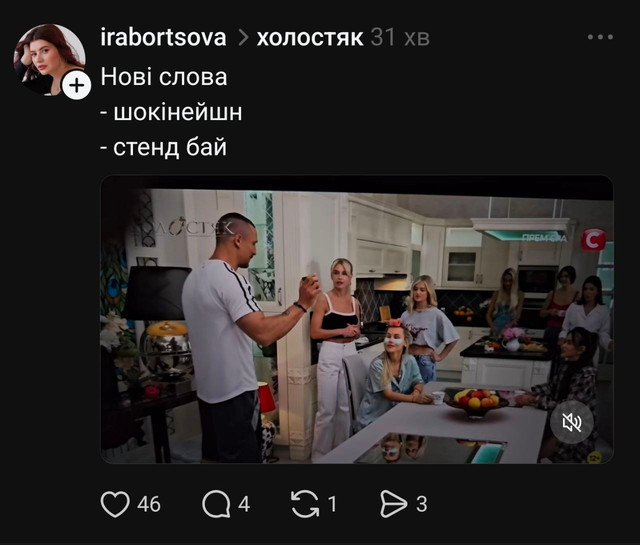Click the reply count 4
Screen dimensions: 640x545
pyautogui.click(x=244, y=504)
